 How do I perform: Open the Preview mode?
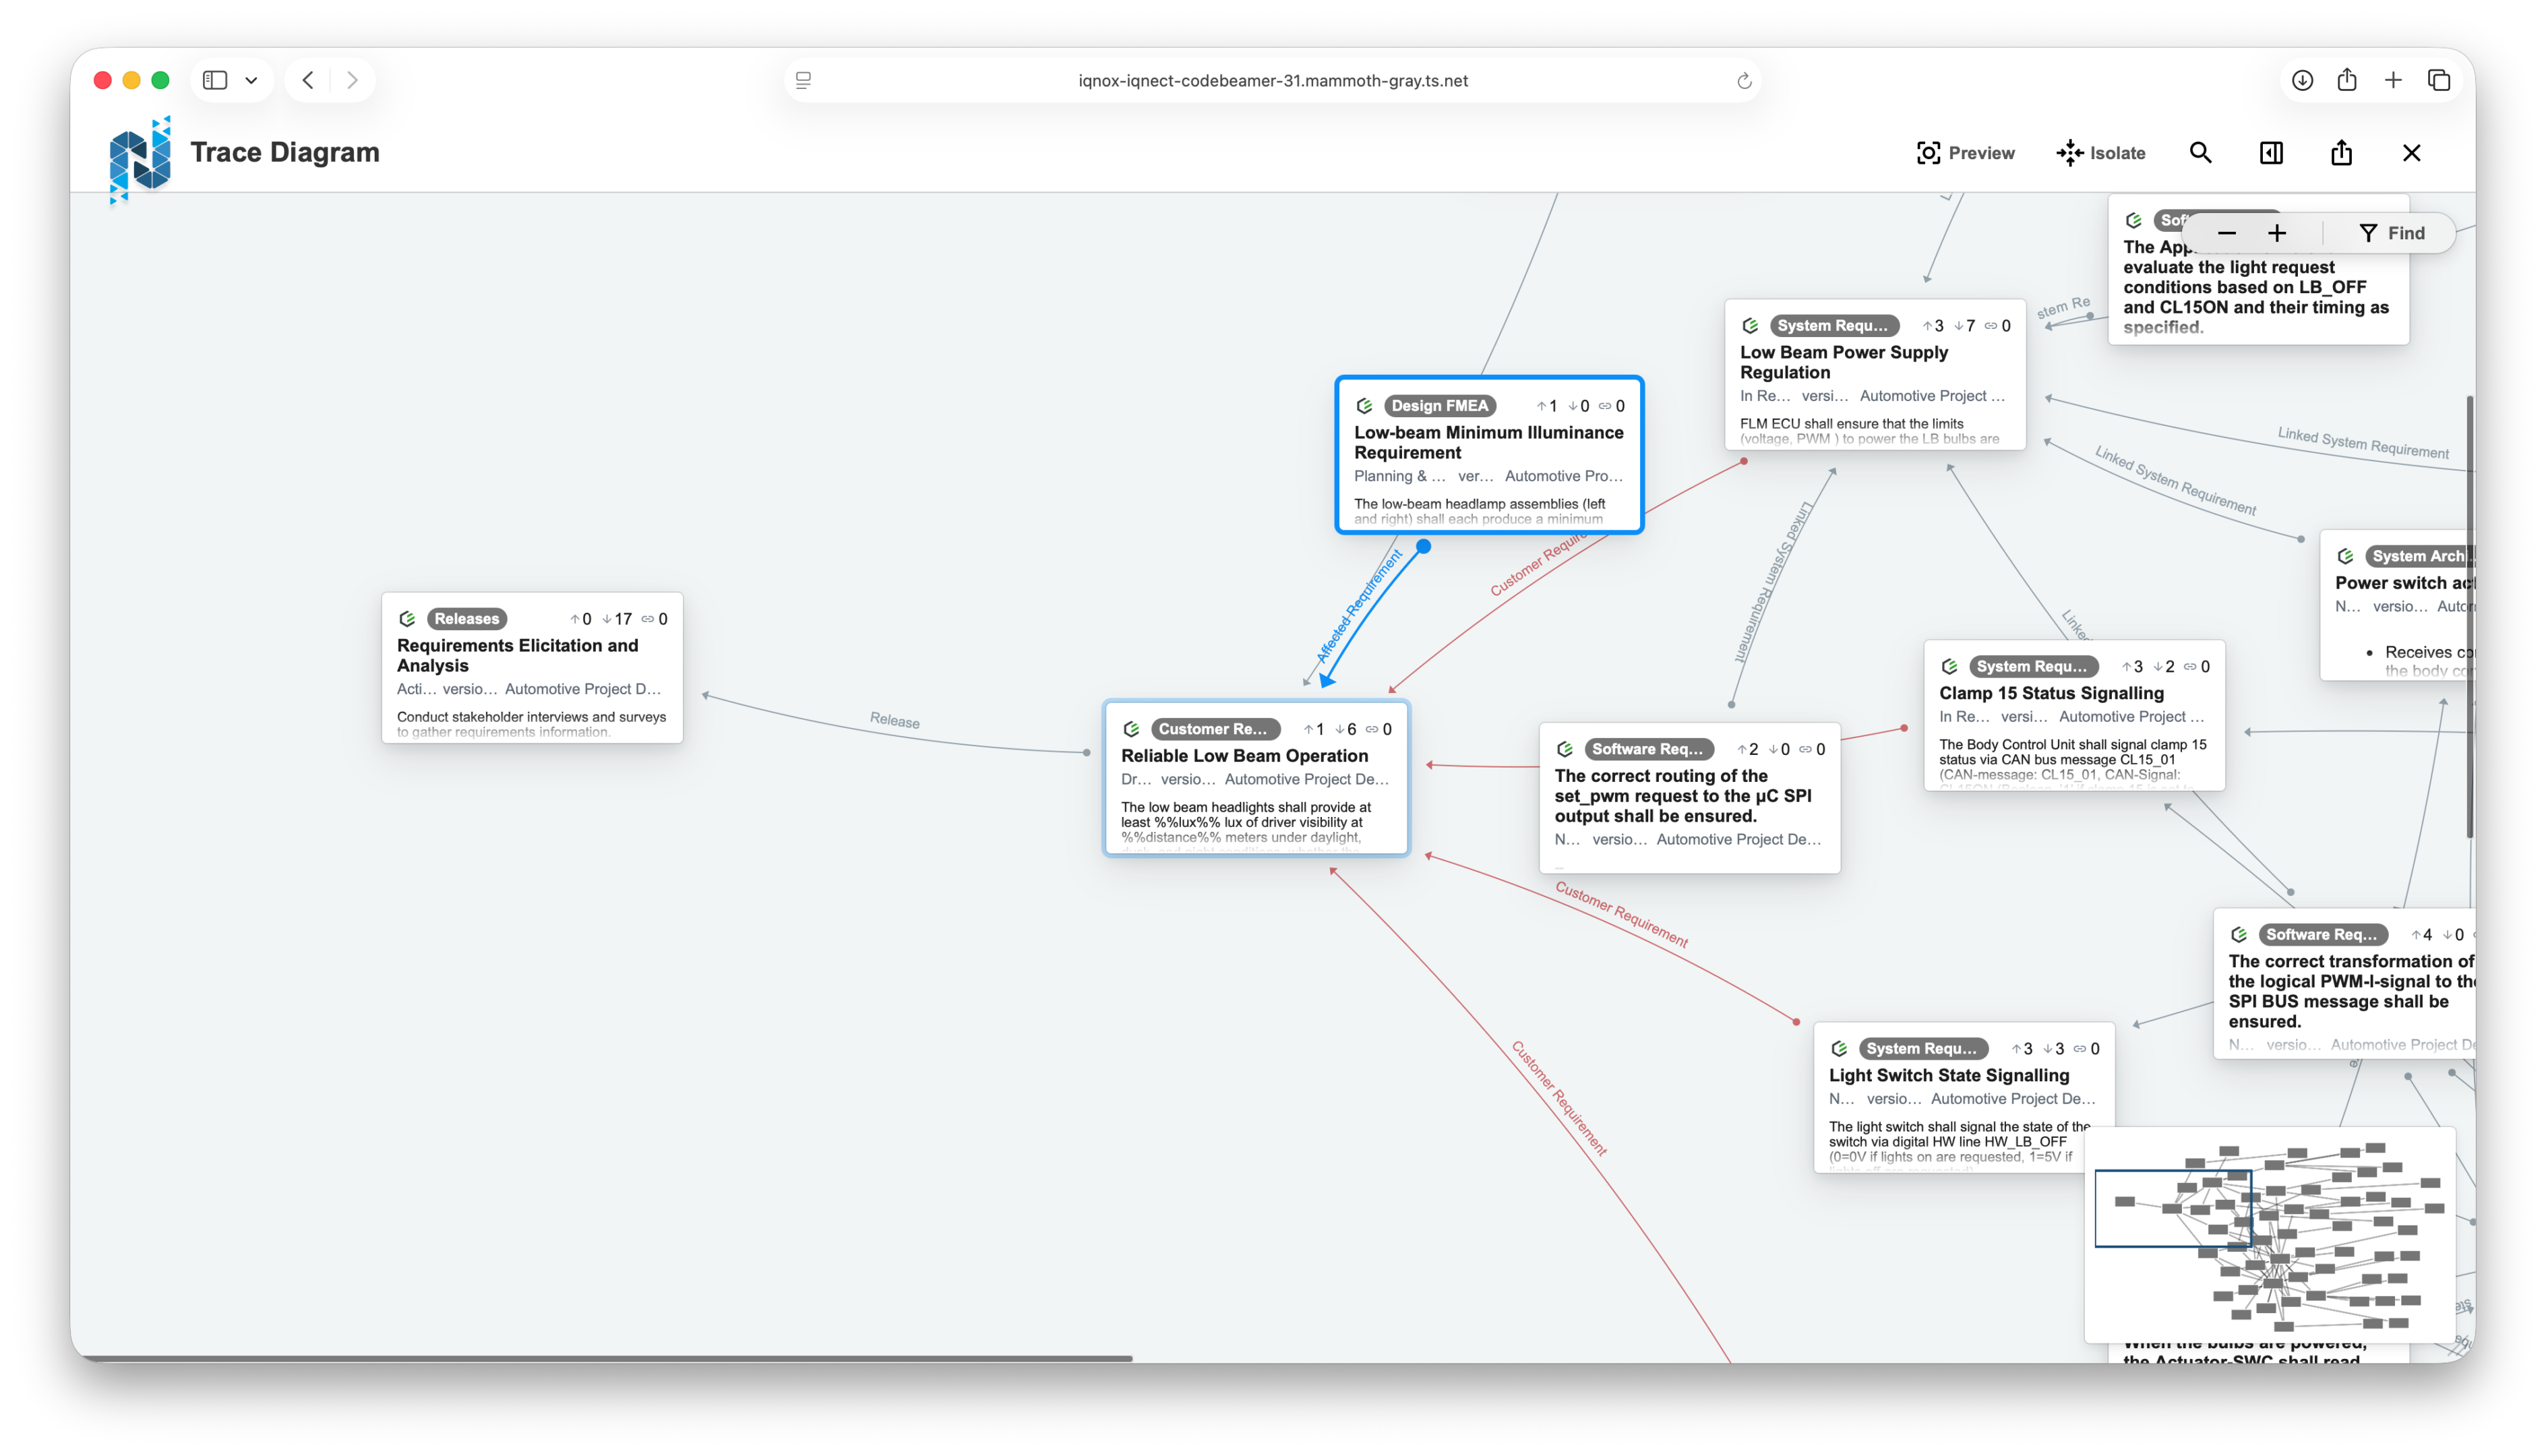click(1965, 153)
